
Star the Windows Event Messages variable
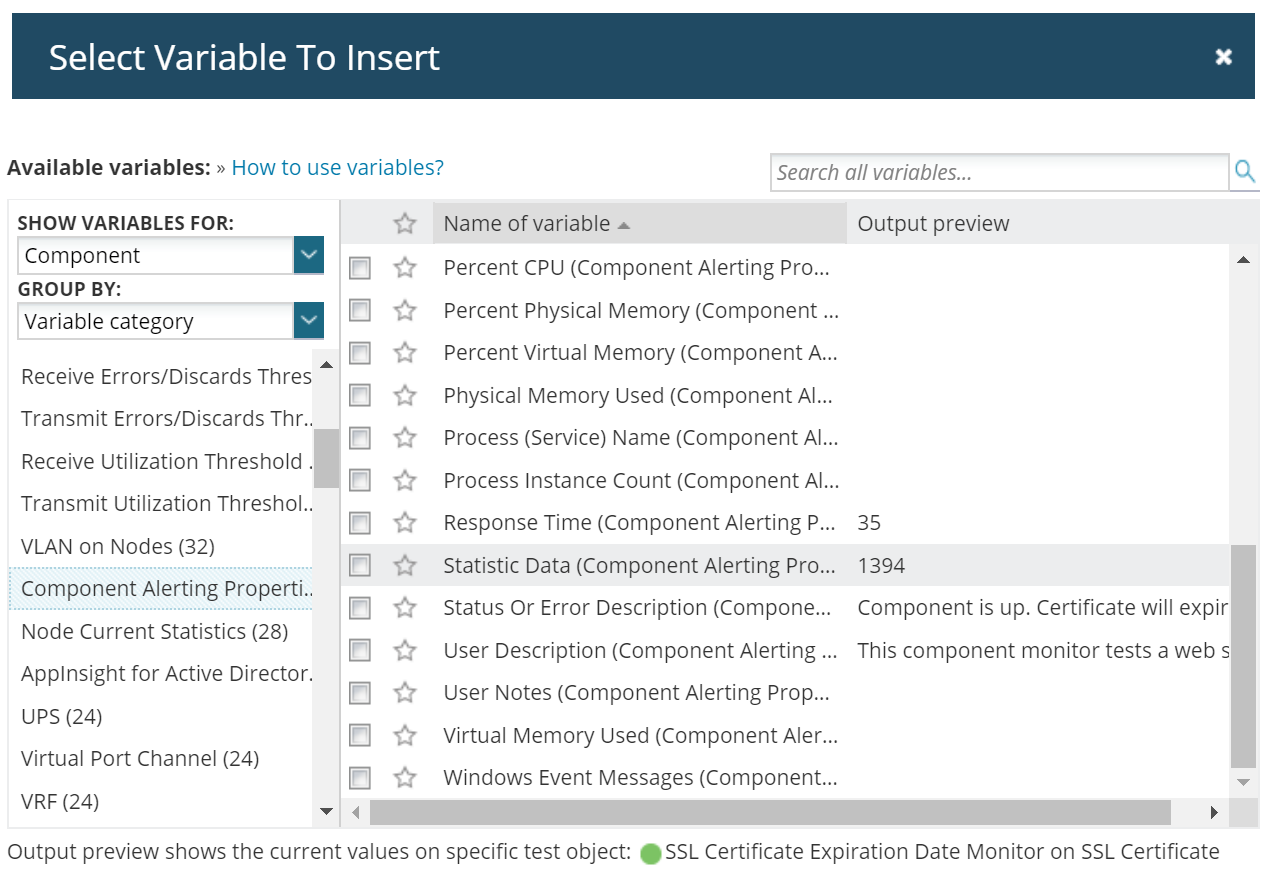(x=405, y=778)
